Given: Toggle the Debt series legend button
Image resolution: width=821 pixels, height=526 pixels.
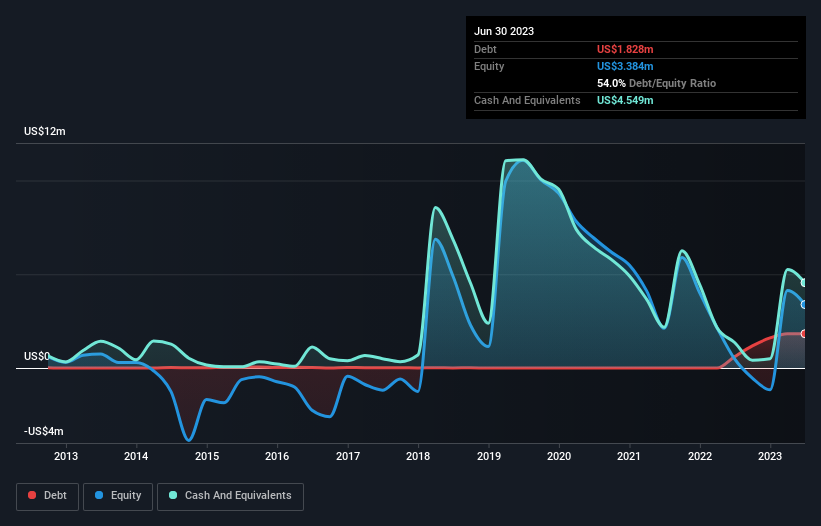Looking at the screenshot, I should click(48, 496).
